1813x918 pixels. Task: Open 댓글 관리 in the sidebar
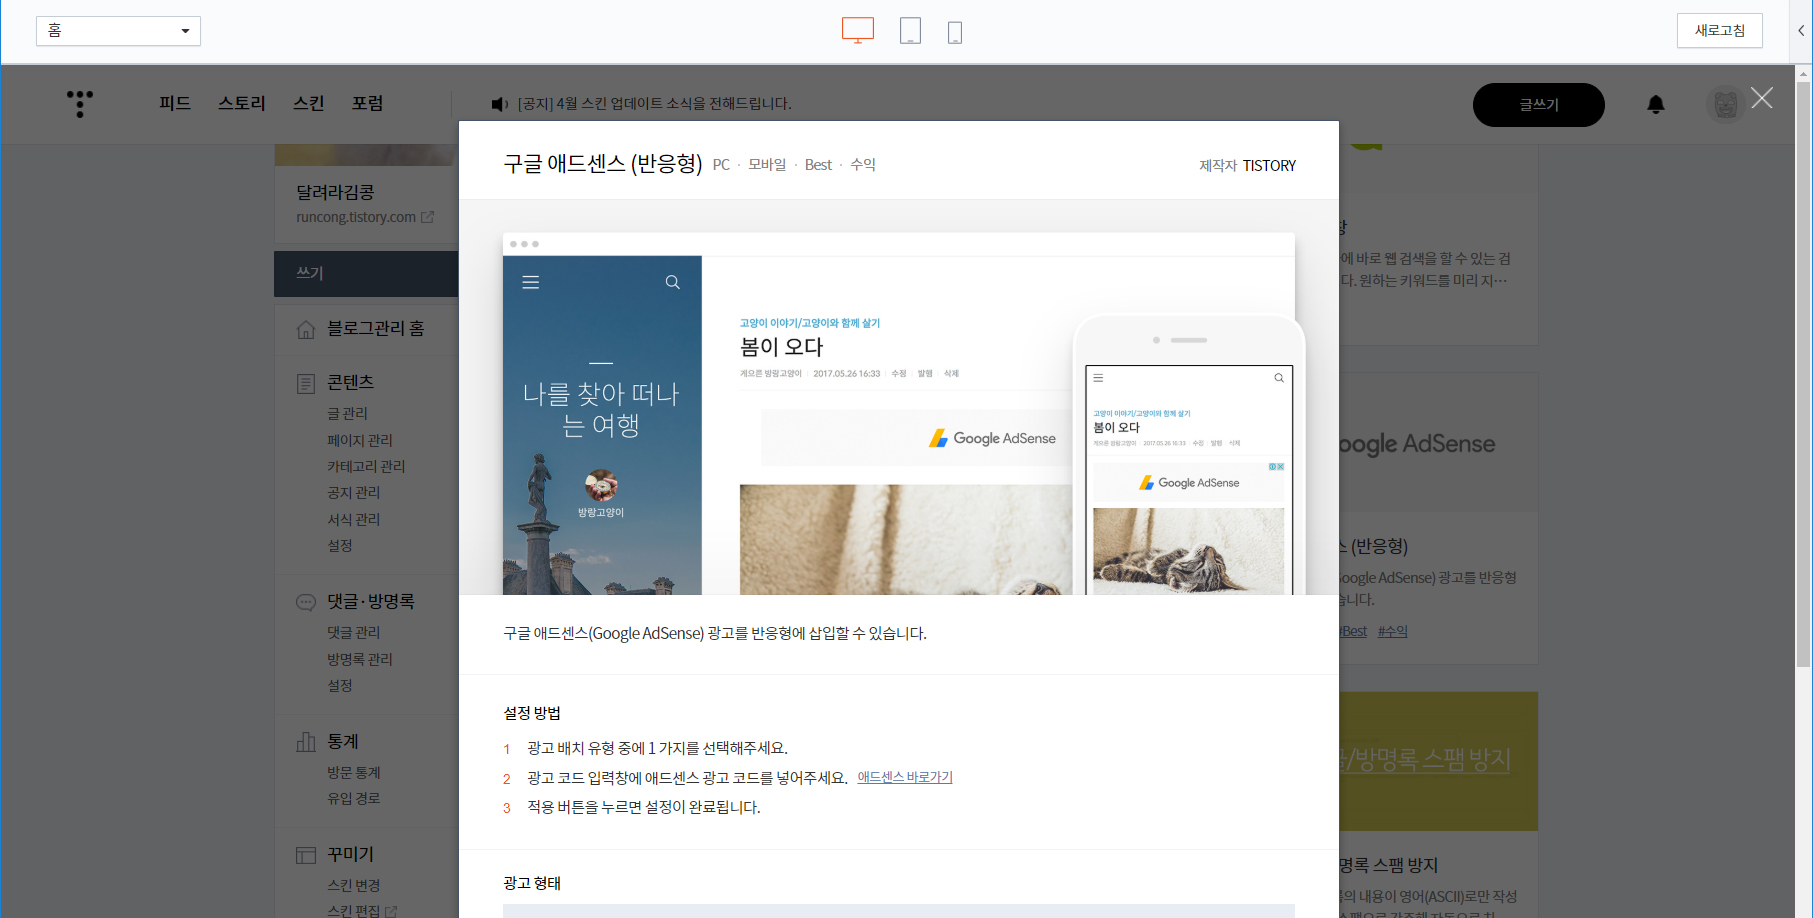[x=354, y=633]
